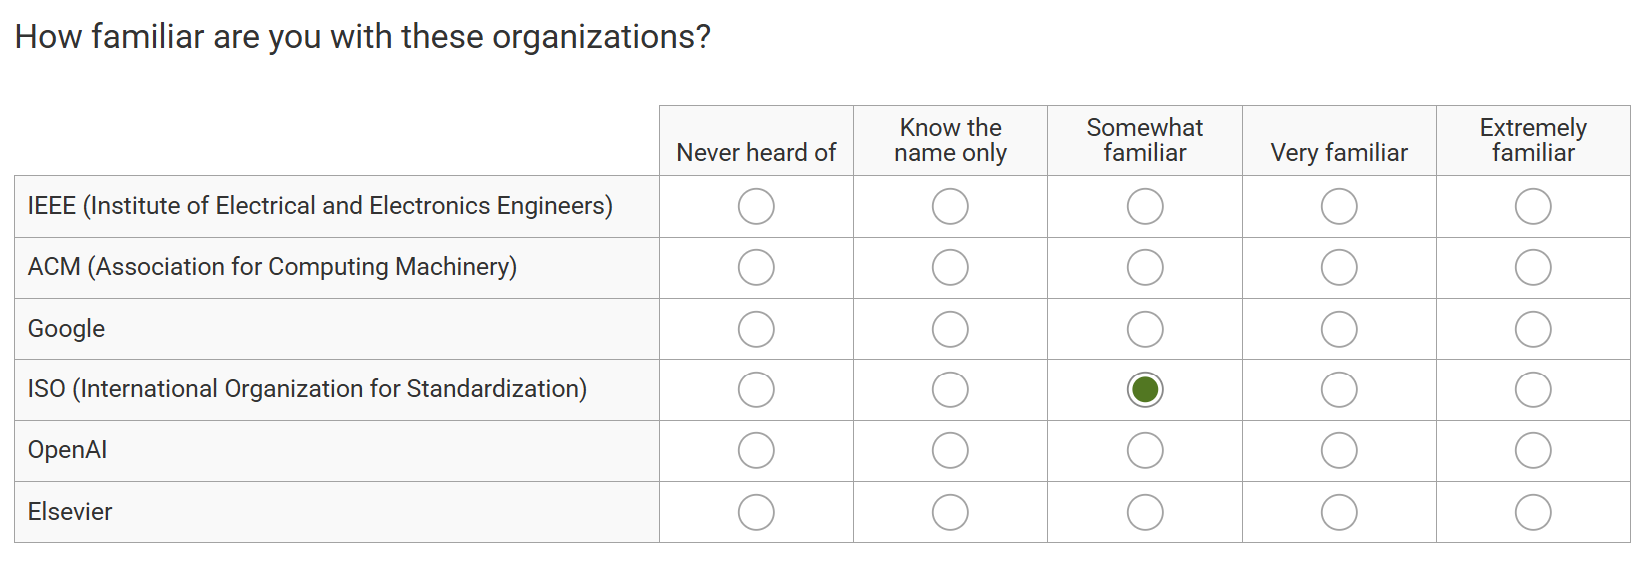Click the "Very familiar" column header
Image resolution: width=1648 pixels, height=565 pixels.
(x=1339, y=153)
